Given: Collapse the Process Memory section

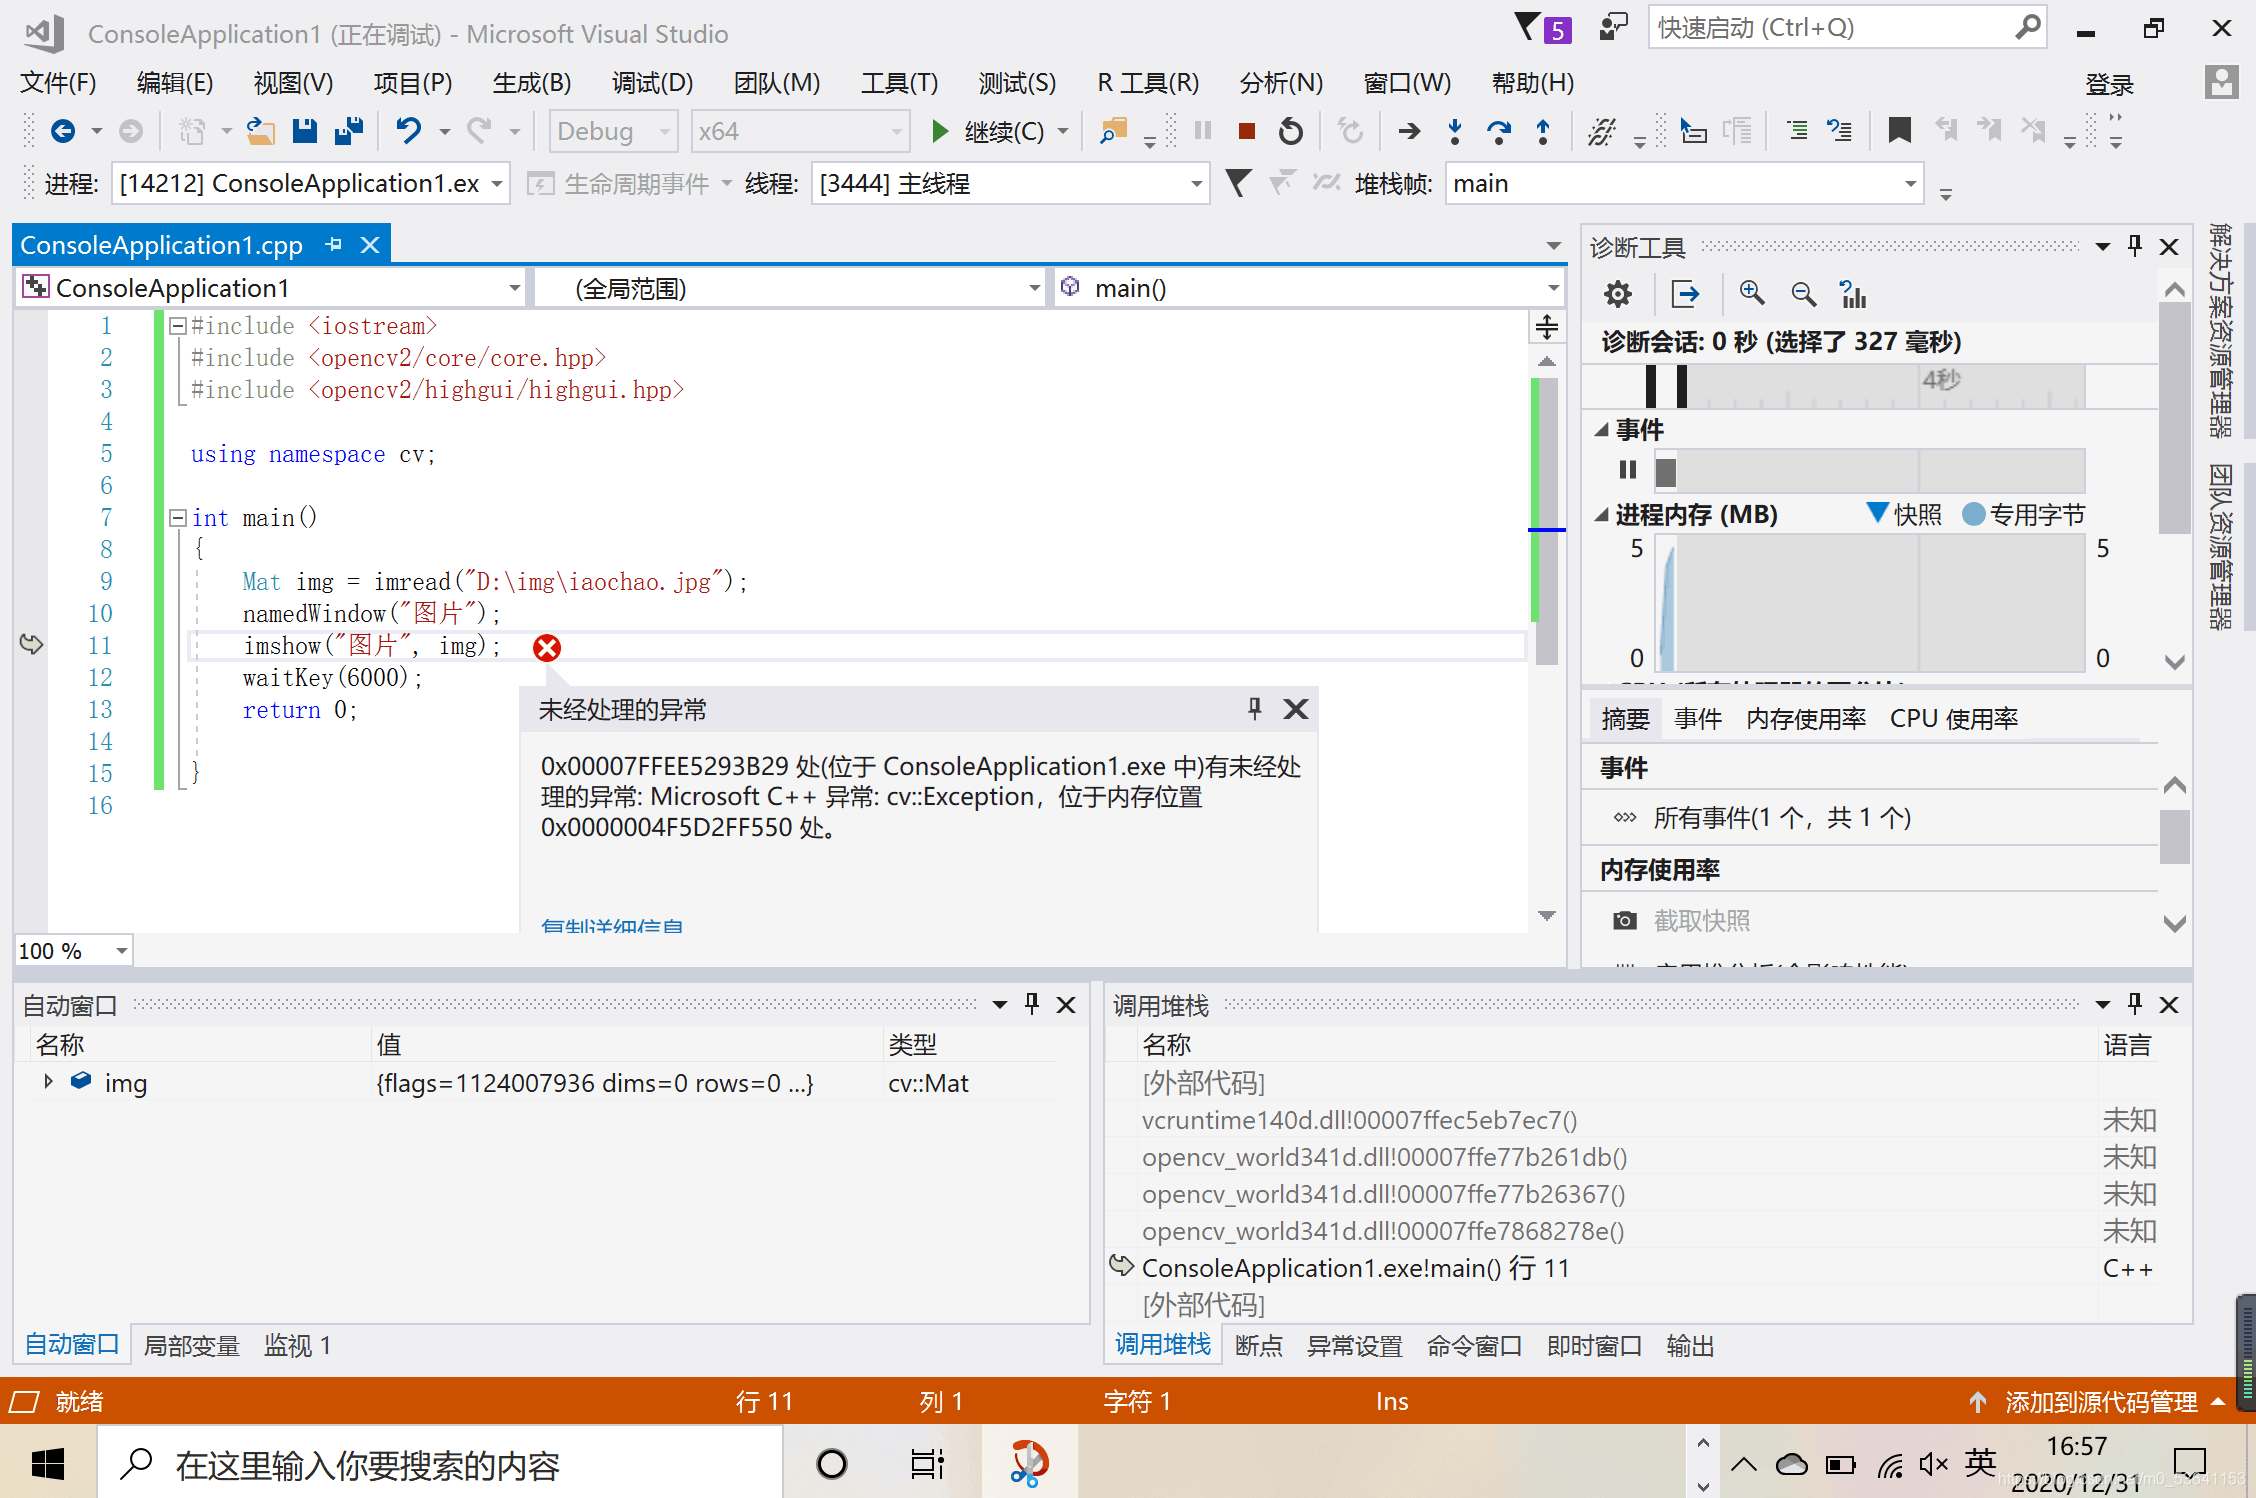Looking at the screenshot, I should [x=1602, y=515].
